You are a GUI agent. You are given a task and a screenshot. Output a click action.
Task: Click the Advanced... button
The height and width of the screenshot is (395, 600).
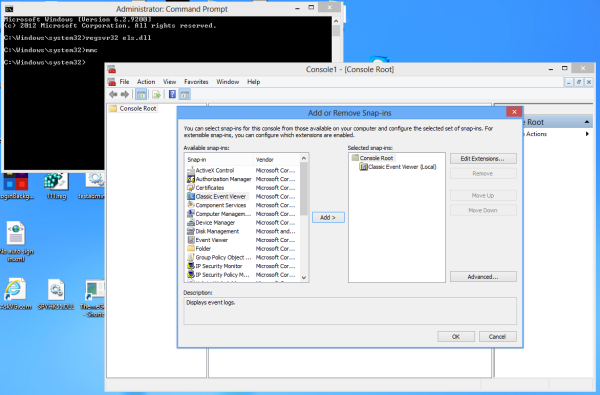click(483, 277)
